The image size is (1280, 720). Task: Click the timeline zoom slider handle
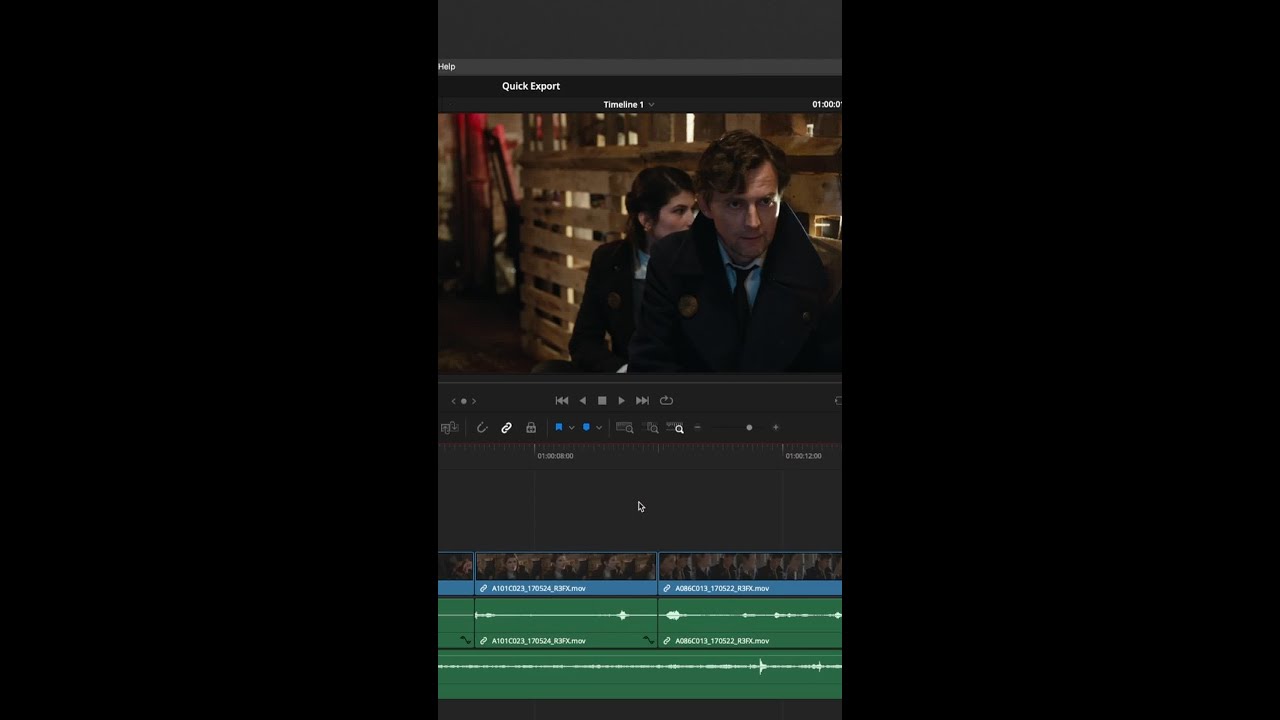pyautogui.click(x=749, y=428)
